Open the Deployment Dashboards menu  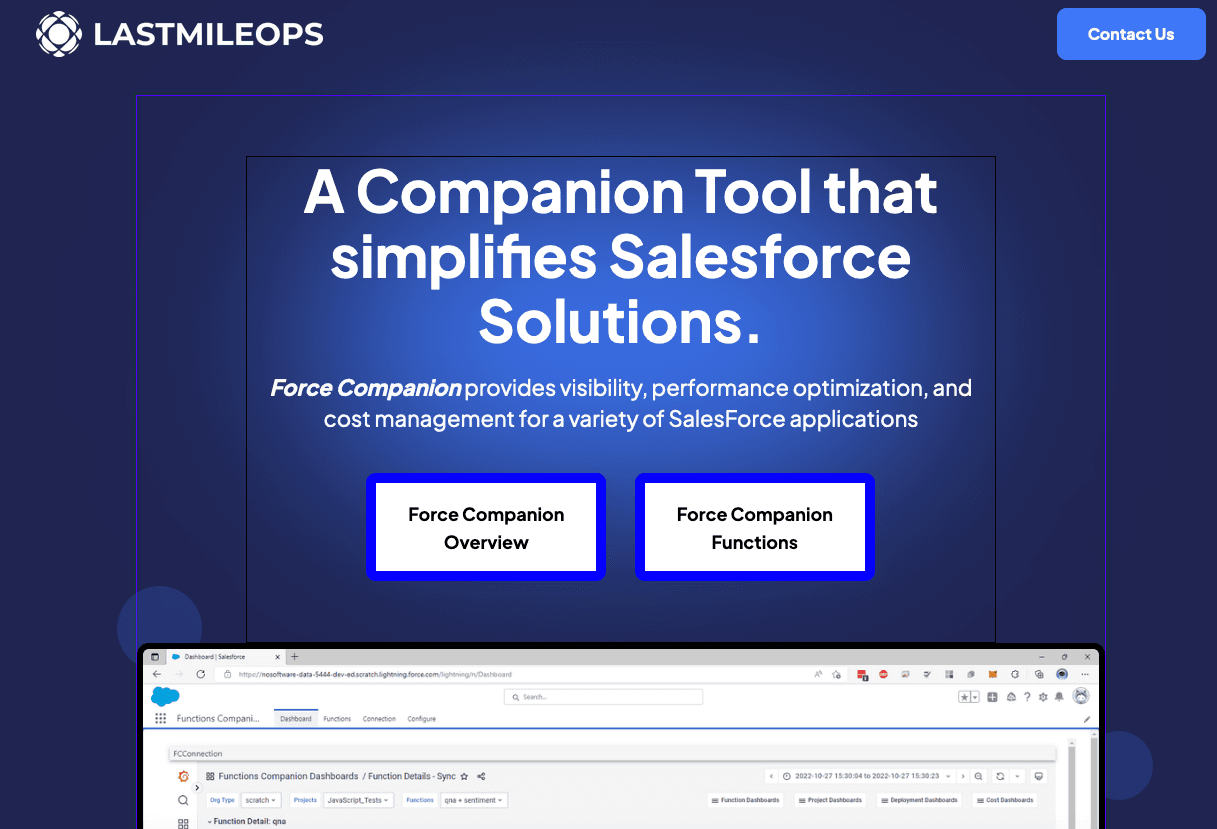919,800
